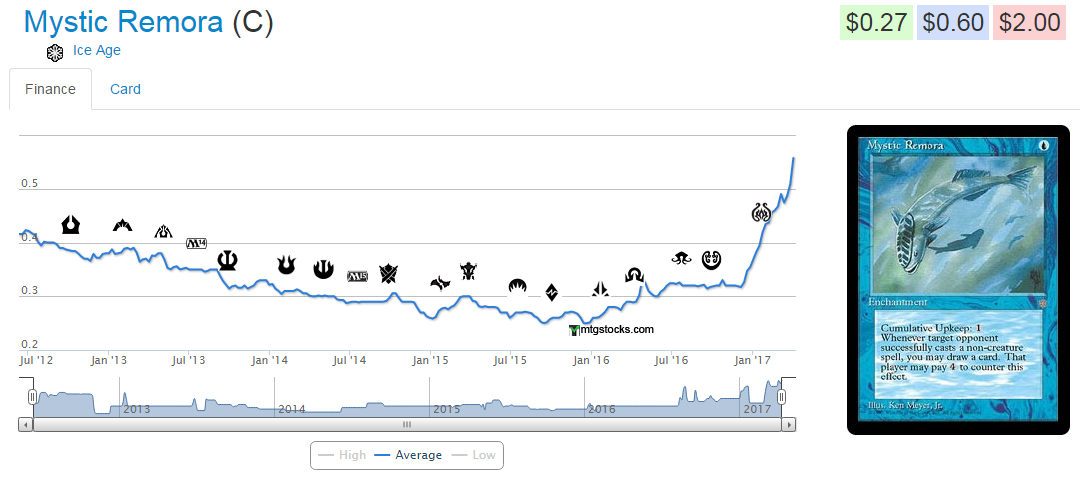The image size is (1080, 479).
Task: Click the Ice Age snowflake set symbol
Action: point(55,52)
